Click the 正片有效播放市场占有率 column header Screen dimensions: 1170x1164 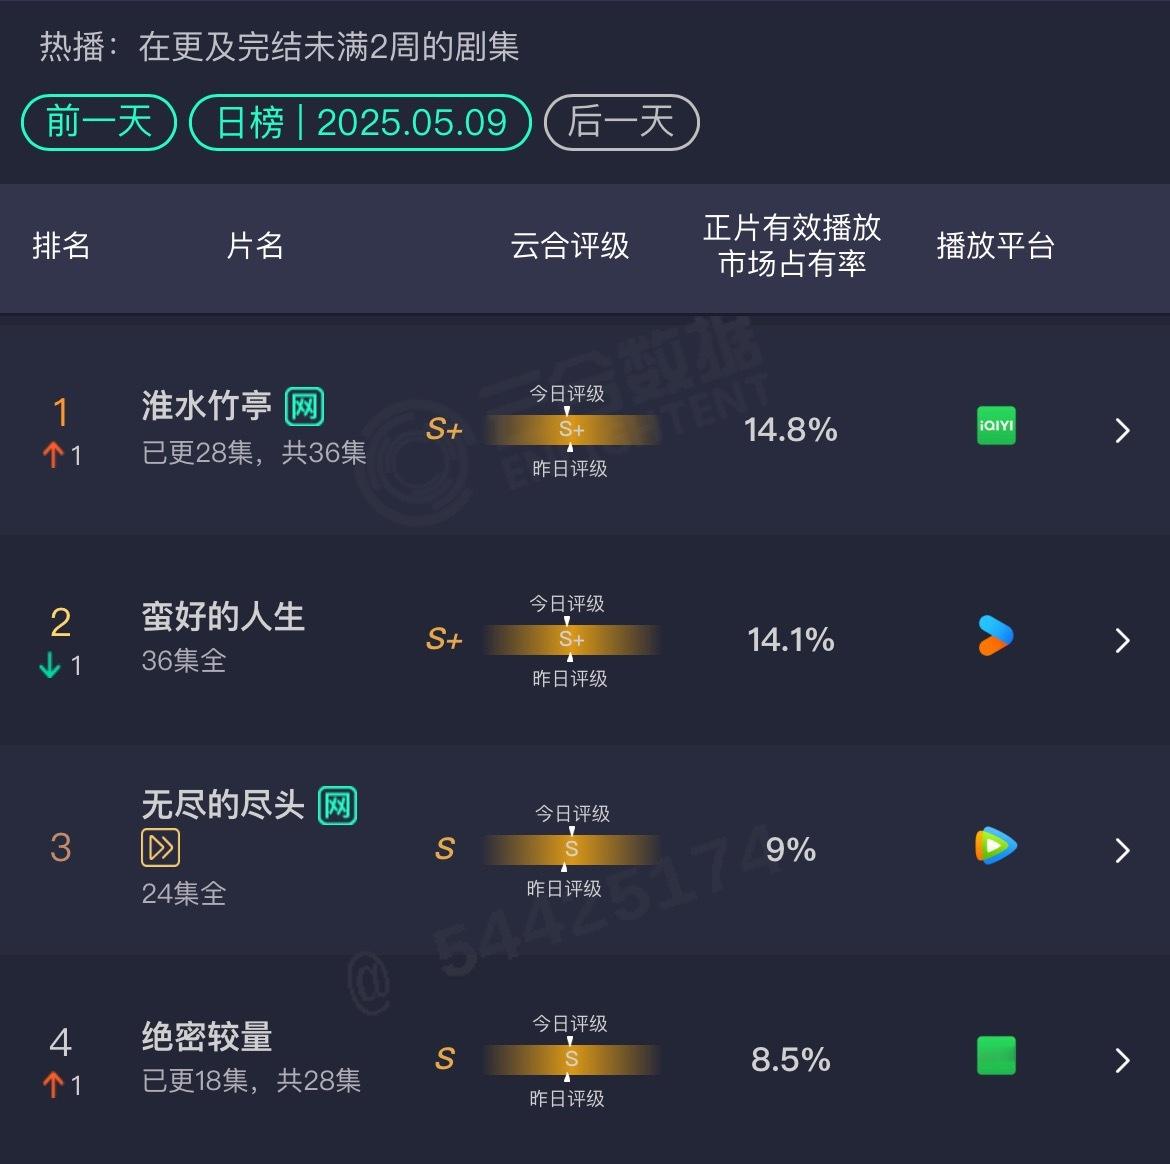792,245
